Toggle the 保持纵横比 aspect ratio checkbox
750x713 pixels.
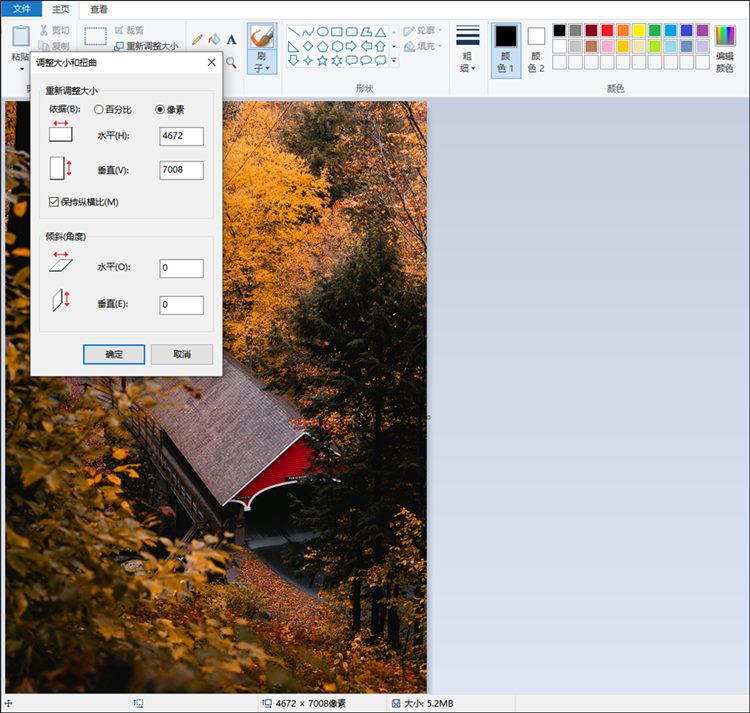[x=54, y=202]
